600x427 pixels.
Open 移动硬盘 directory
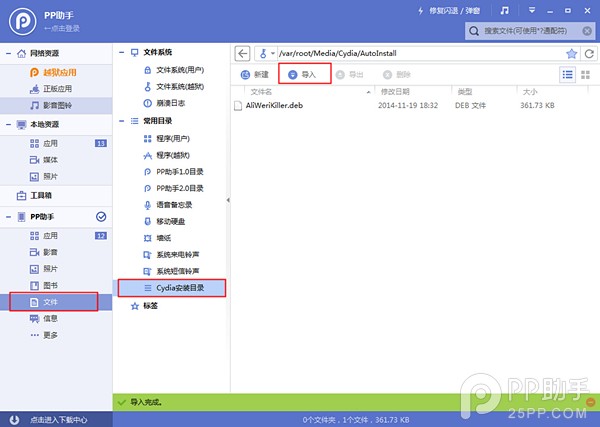coord(165,221)
